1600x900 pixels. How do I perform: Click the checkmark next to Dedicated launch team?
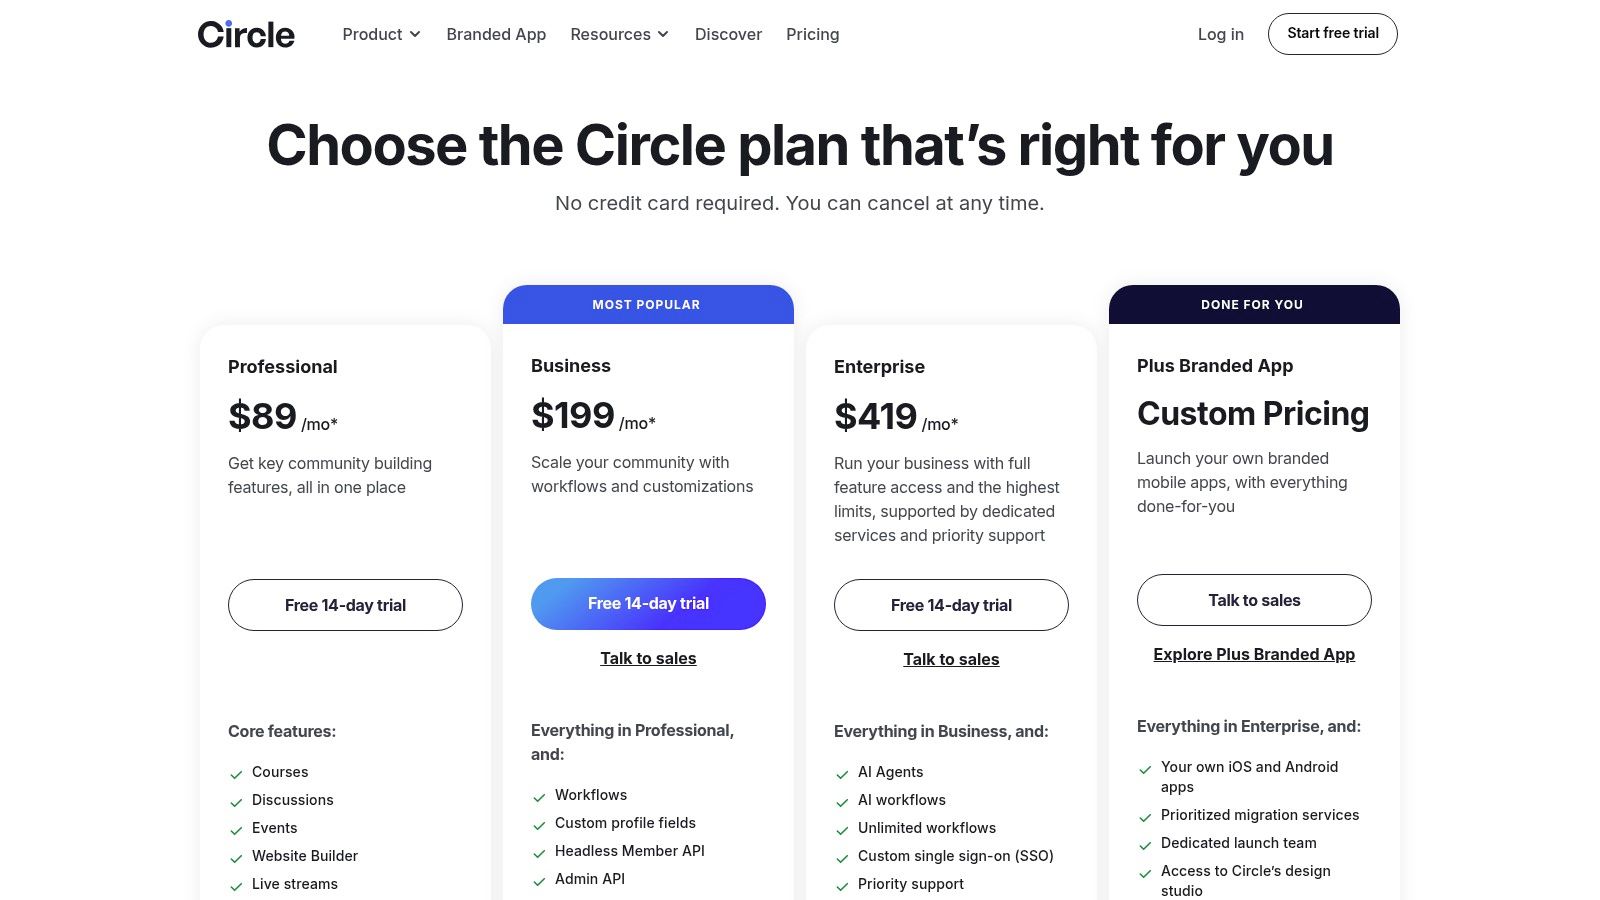point(1145,844)
